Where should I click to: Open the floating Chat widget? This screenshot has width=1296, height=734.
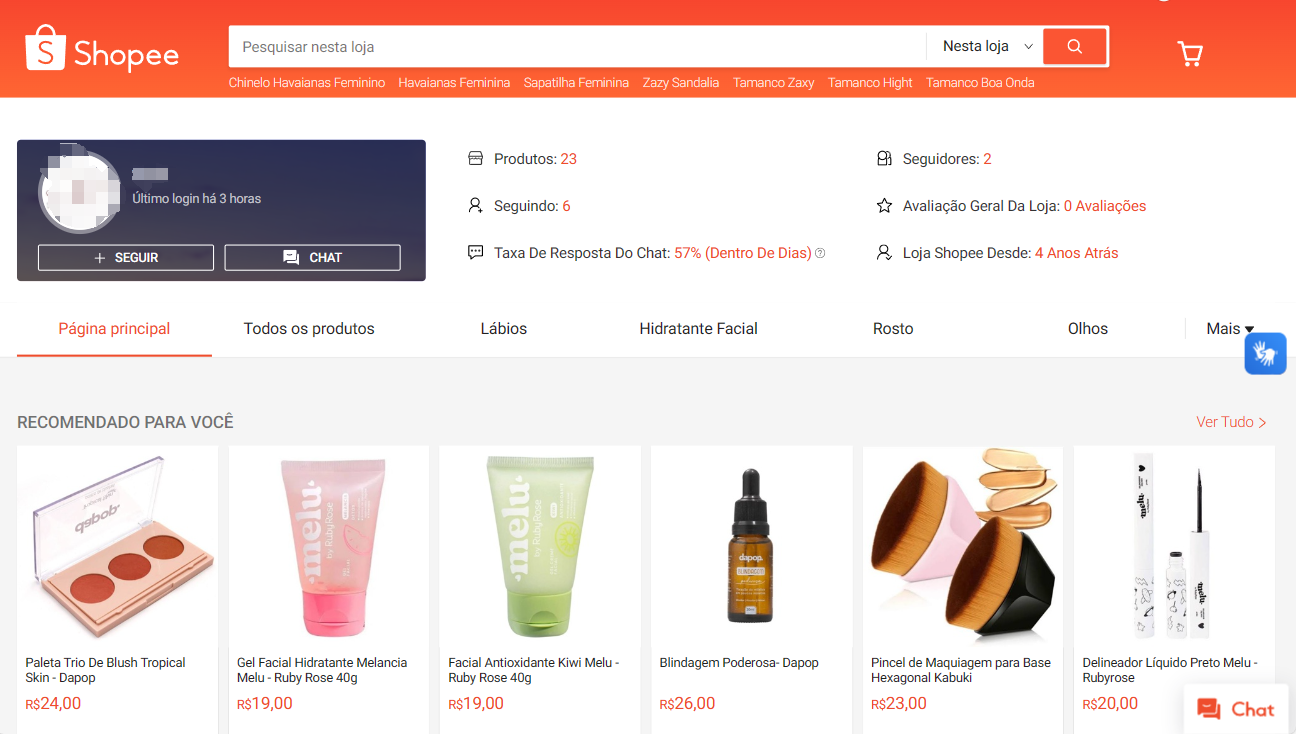pyautogui.click(x=1236, y=709)
